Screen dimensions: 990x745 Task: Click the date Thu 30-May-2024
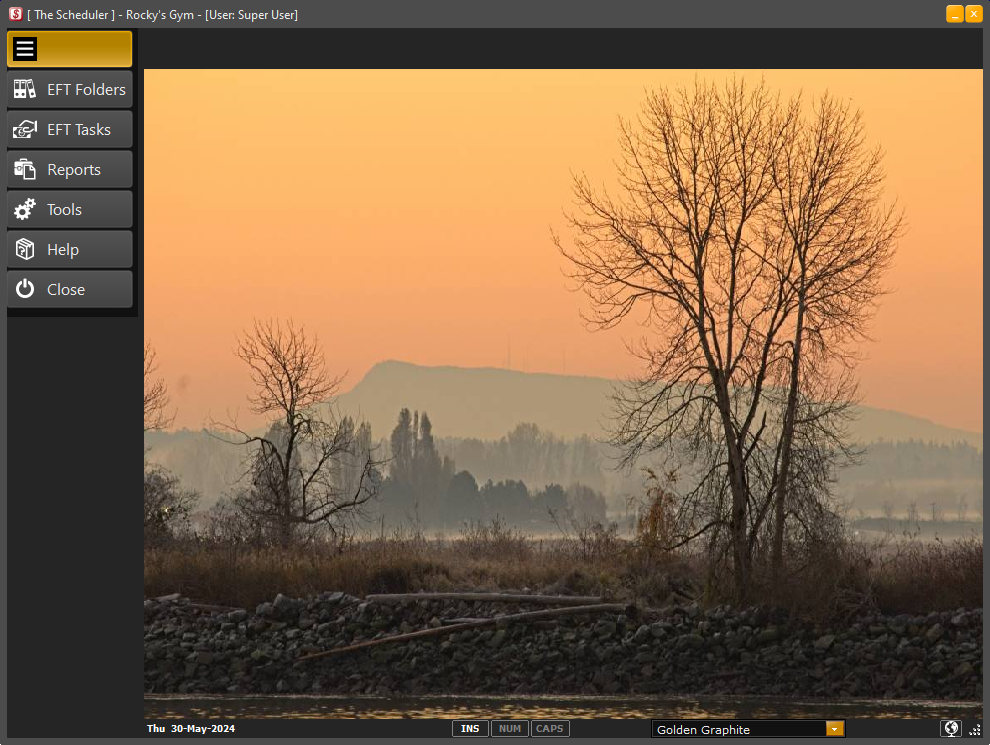point(191,729)
